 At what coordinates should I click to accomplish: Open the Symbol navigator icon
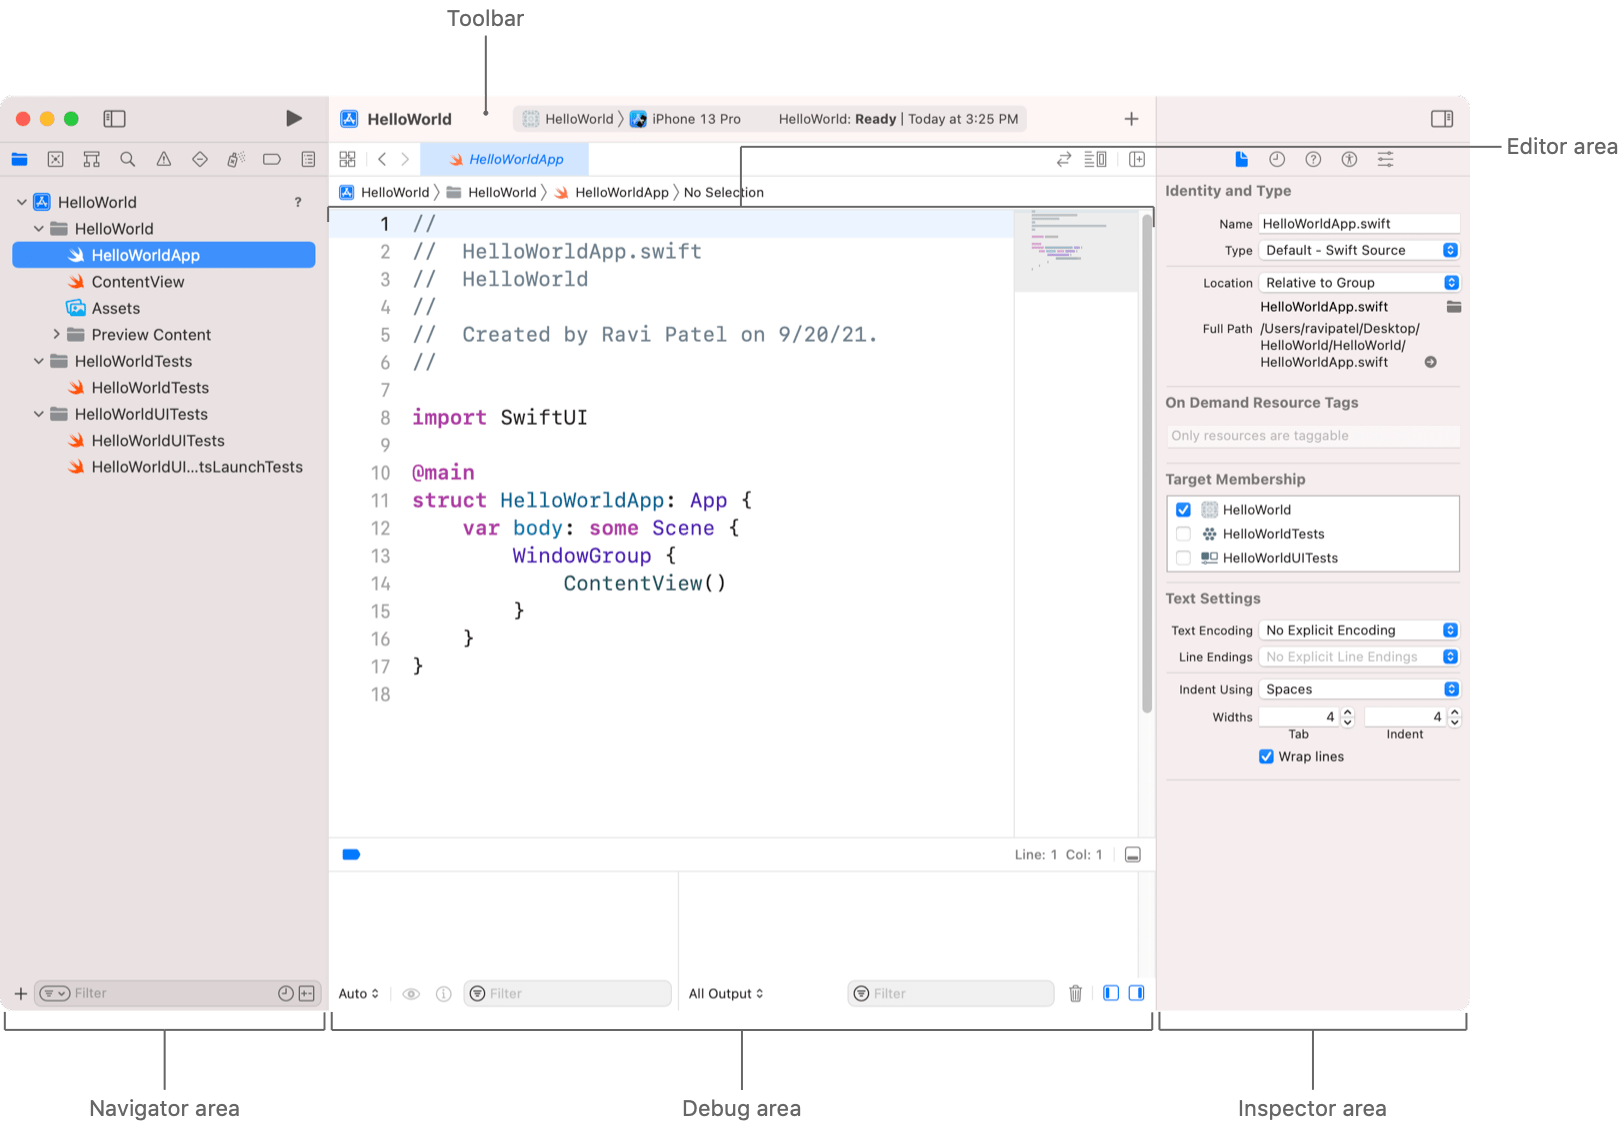(x=92, y=159)
